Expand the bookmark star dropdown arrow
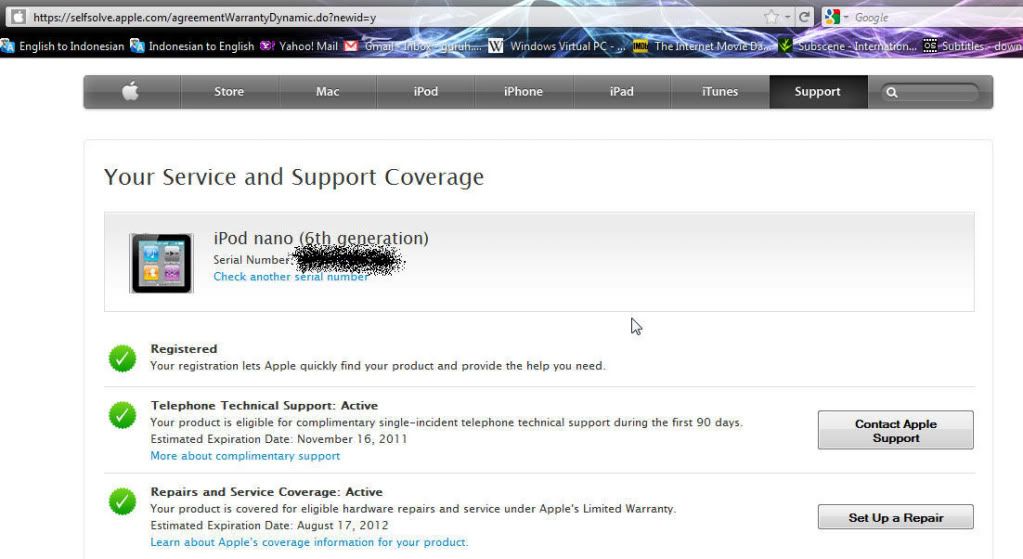Screen dimensions: 1023x559 pos(787,18)
